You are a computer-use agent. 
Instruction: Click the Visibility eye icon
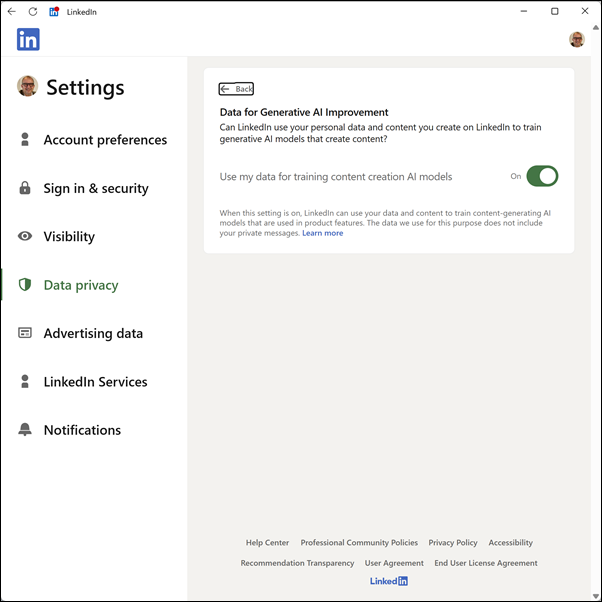tap(25, 237)
